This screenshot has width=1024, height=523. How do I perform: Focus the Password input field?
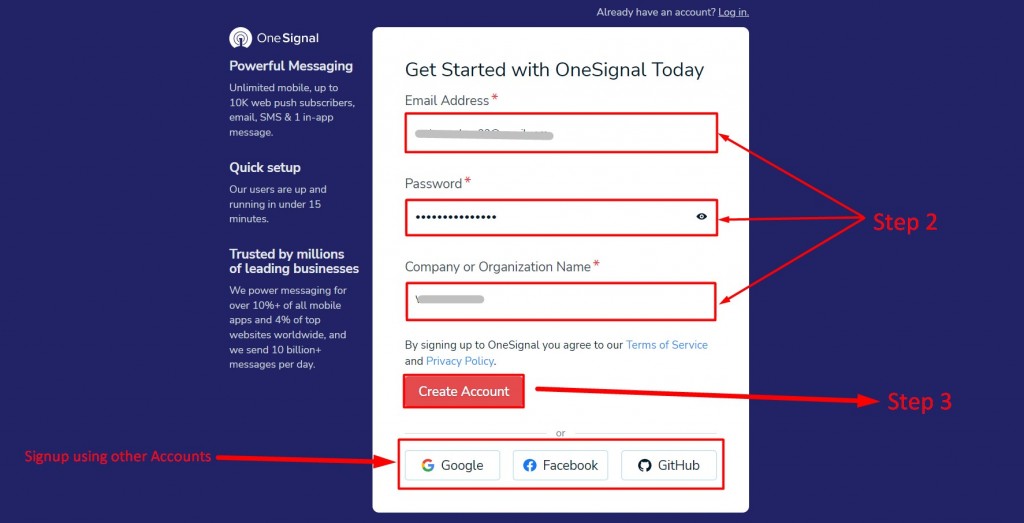coord(561,217)
